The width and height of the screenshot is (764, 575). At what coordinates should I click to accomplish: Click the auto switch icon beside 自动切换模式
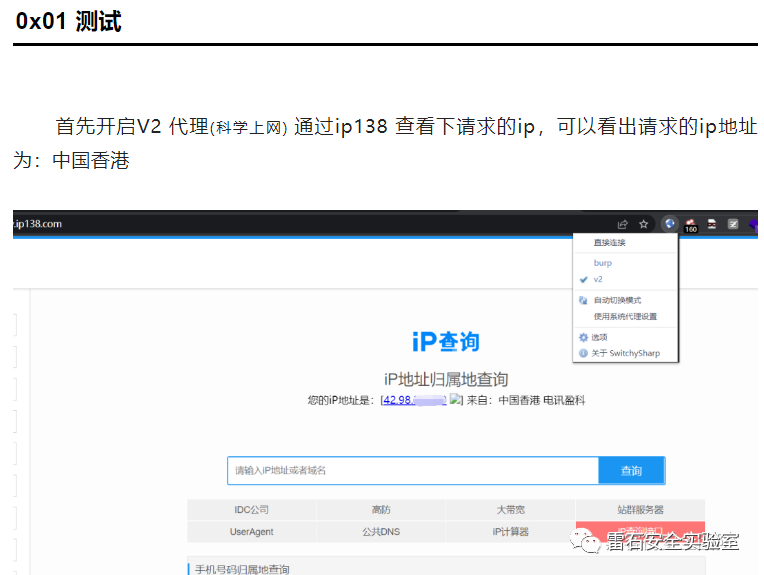(583, 300)
